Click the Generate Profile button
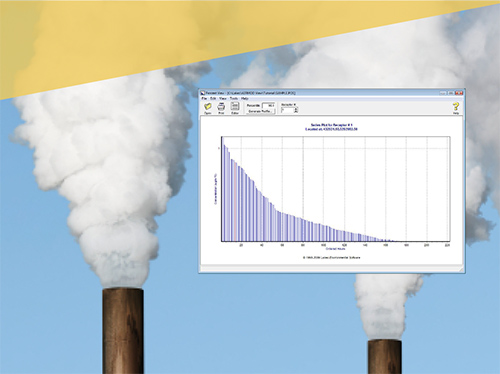The image size is (500, 374). [x=261, y=111]
